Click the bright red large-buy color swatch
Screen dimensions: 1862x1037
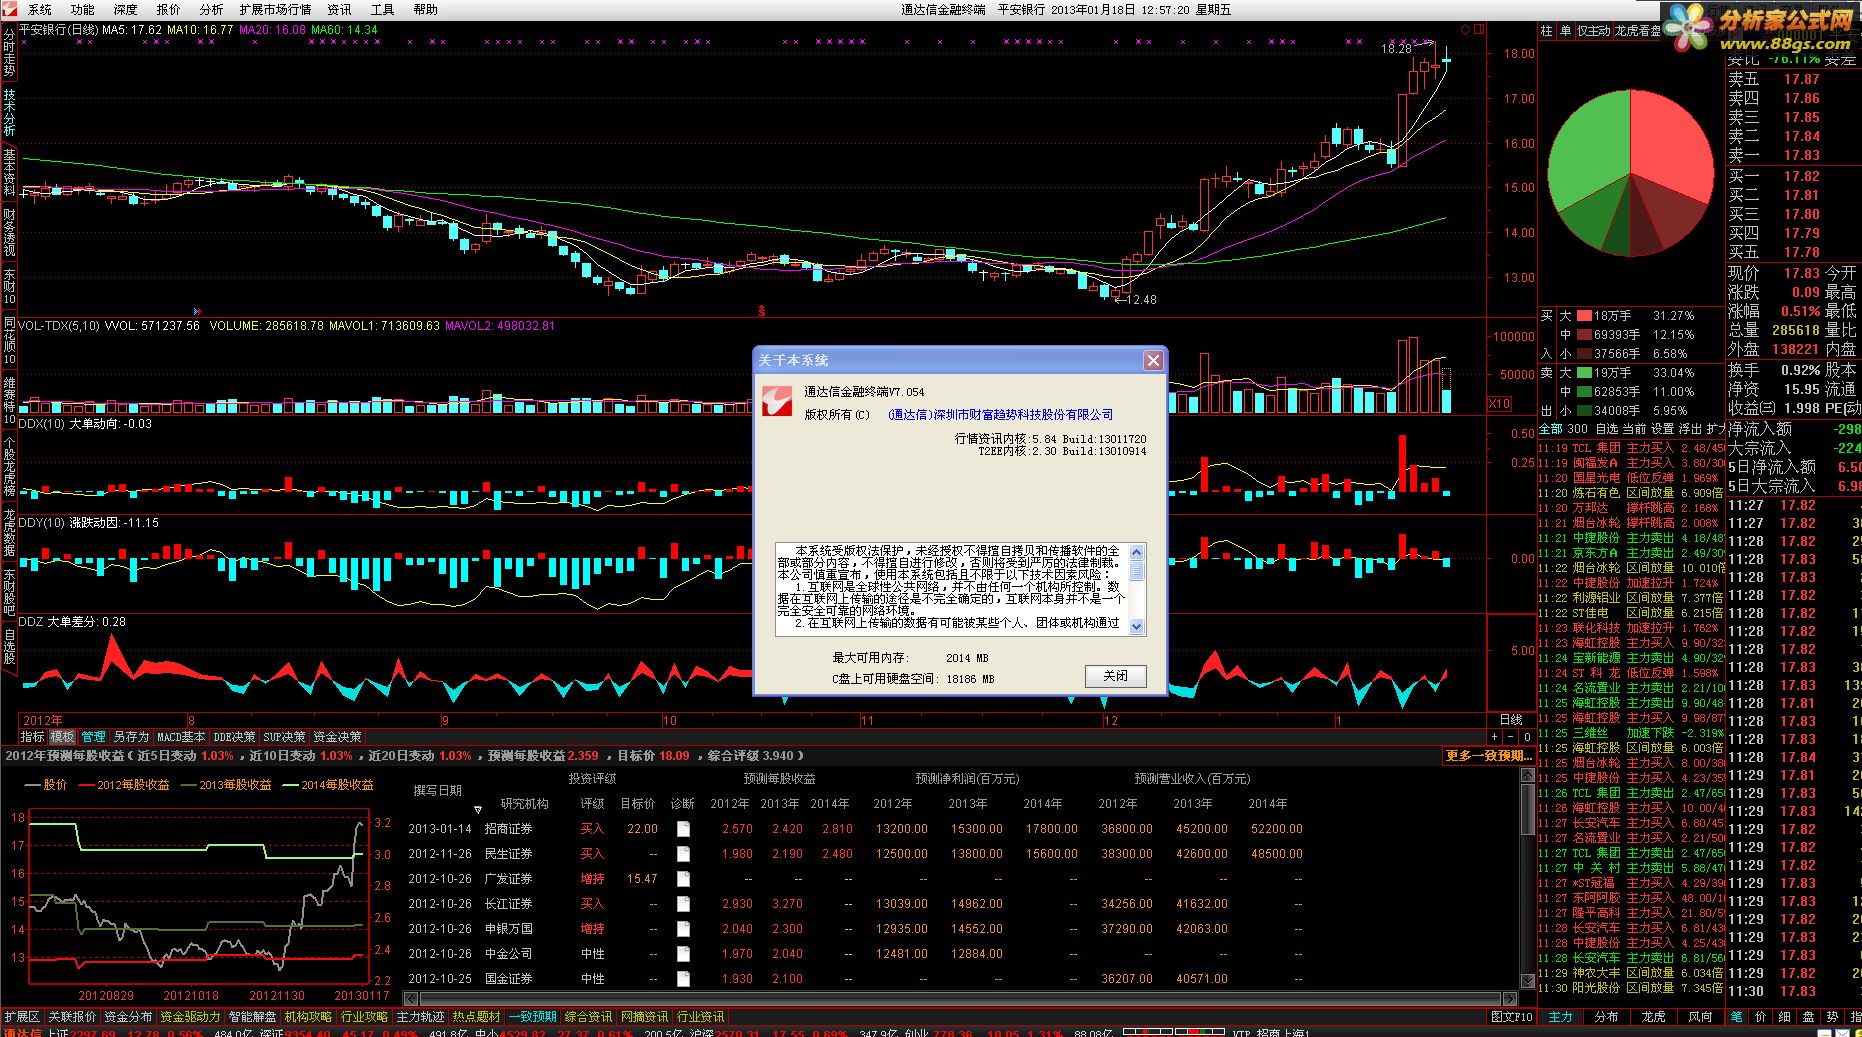(1585, 316)
